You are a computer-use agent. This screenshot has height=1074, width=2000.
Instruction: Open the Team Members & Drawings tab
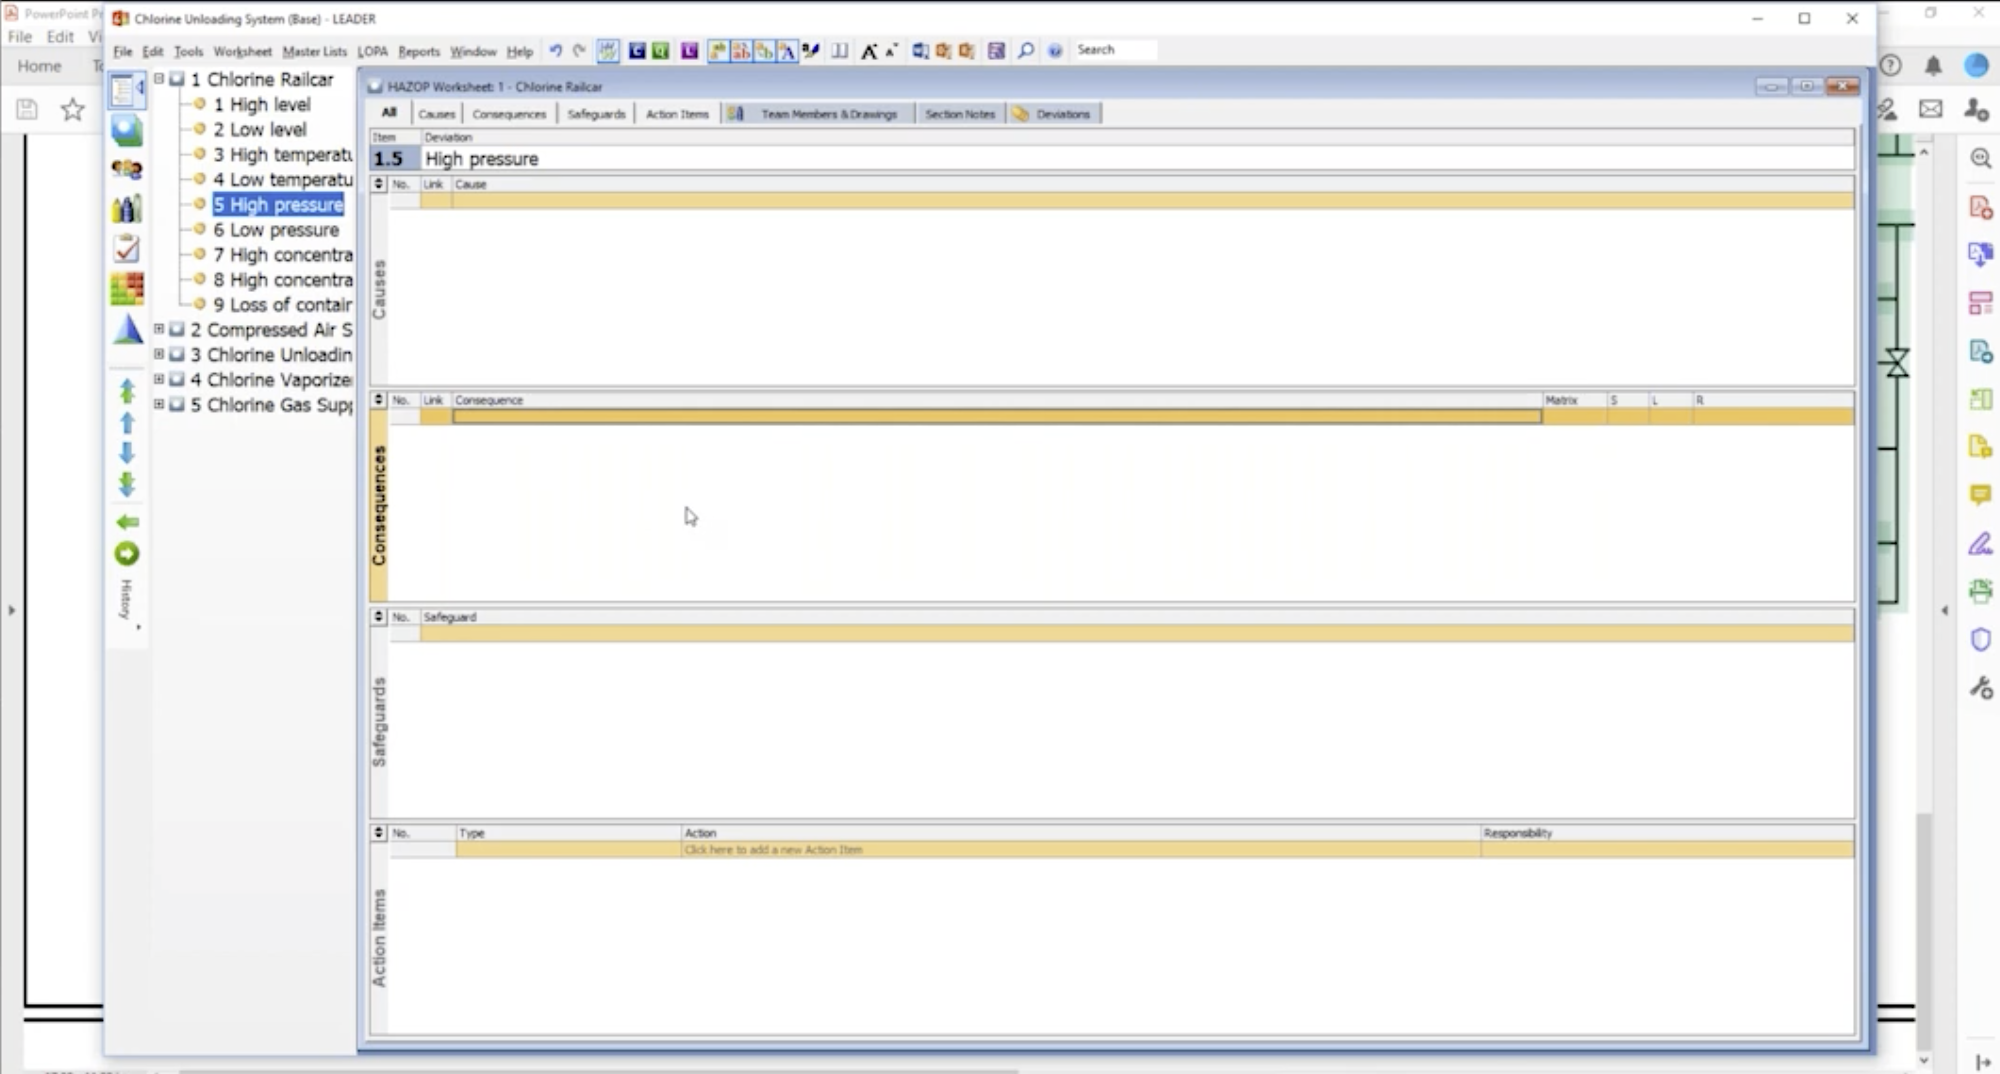tap(828, 114)
